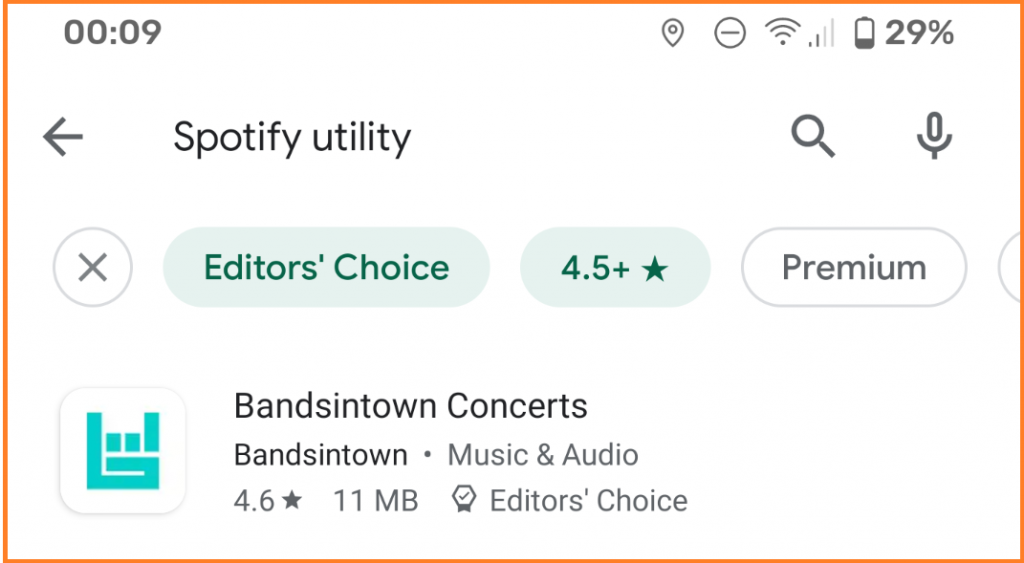Image resolution: width=1024 pixels, height=563 pixels.
Task: Tap the 11 MB size label
Action: 375,500
